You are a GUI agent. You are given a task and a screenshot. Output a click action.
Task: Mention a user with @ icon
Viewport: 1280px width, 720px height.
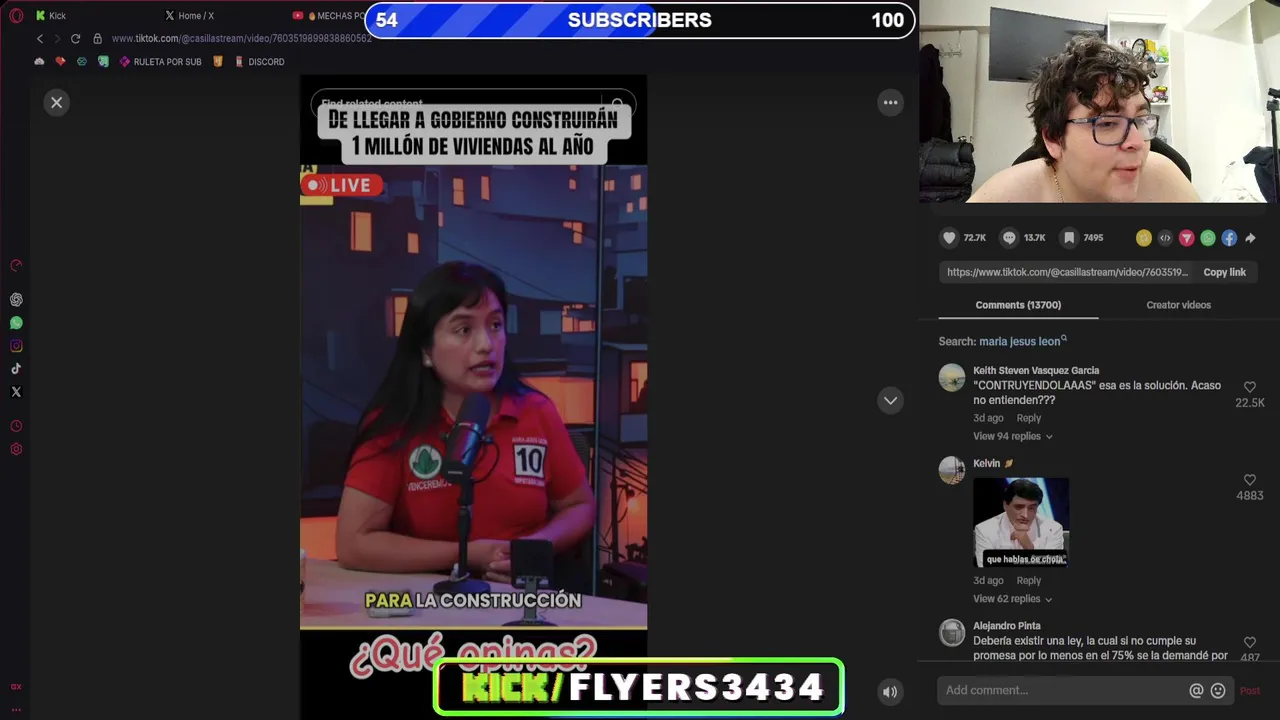[x=1196, y=690]
